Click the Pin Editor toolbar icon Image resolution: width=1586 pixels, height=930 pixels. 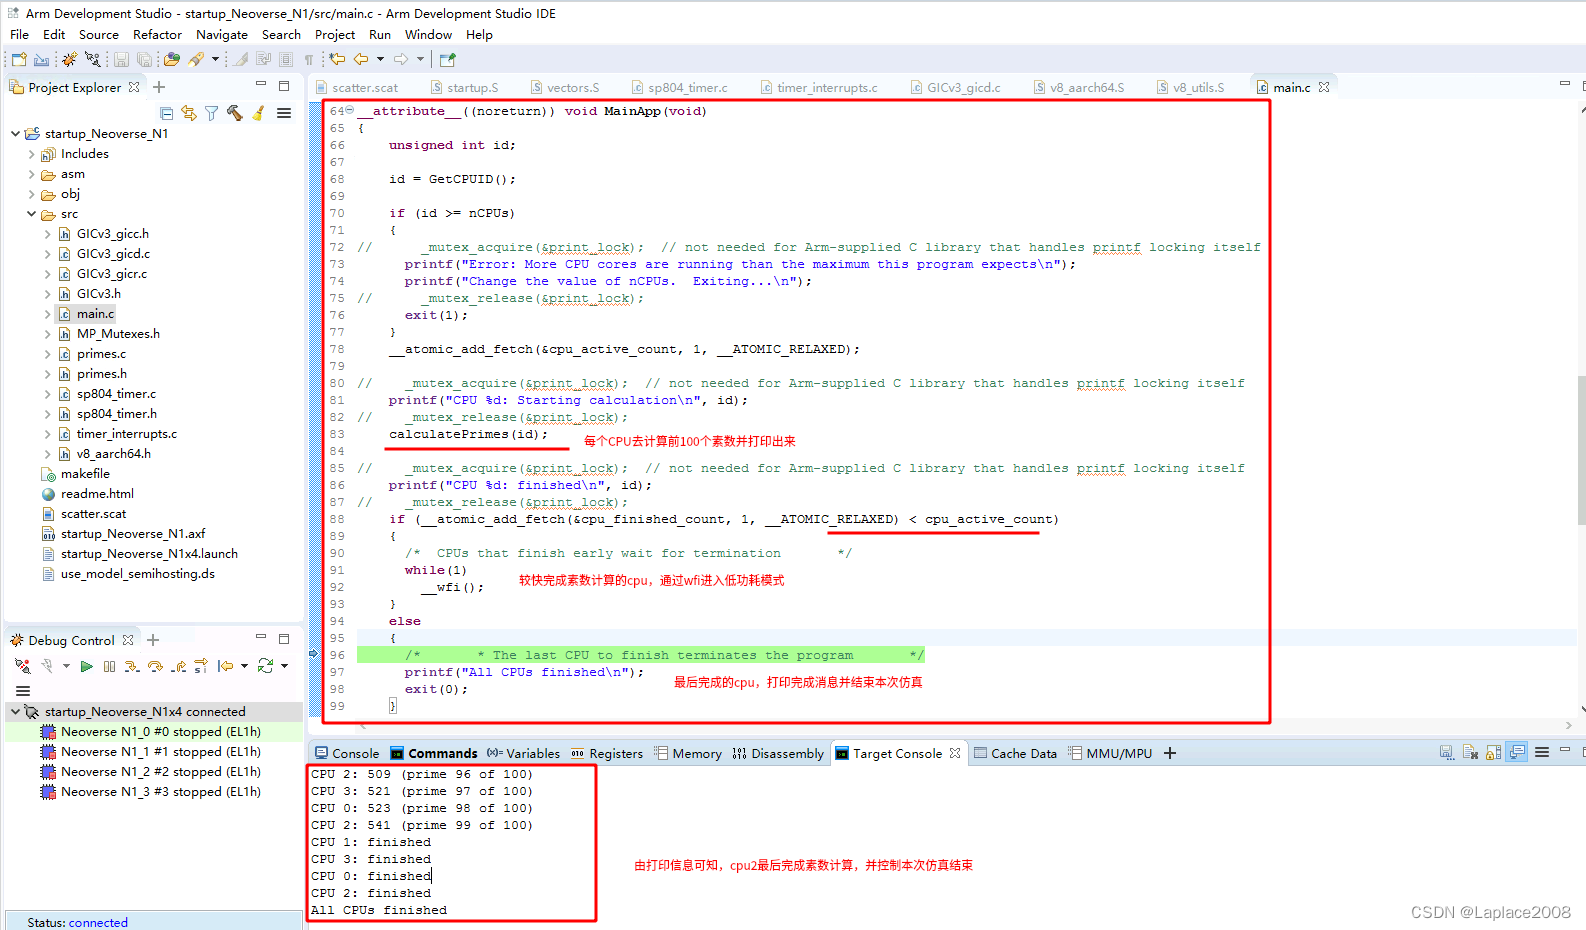pyautogui.click(x=447, y=60)
